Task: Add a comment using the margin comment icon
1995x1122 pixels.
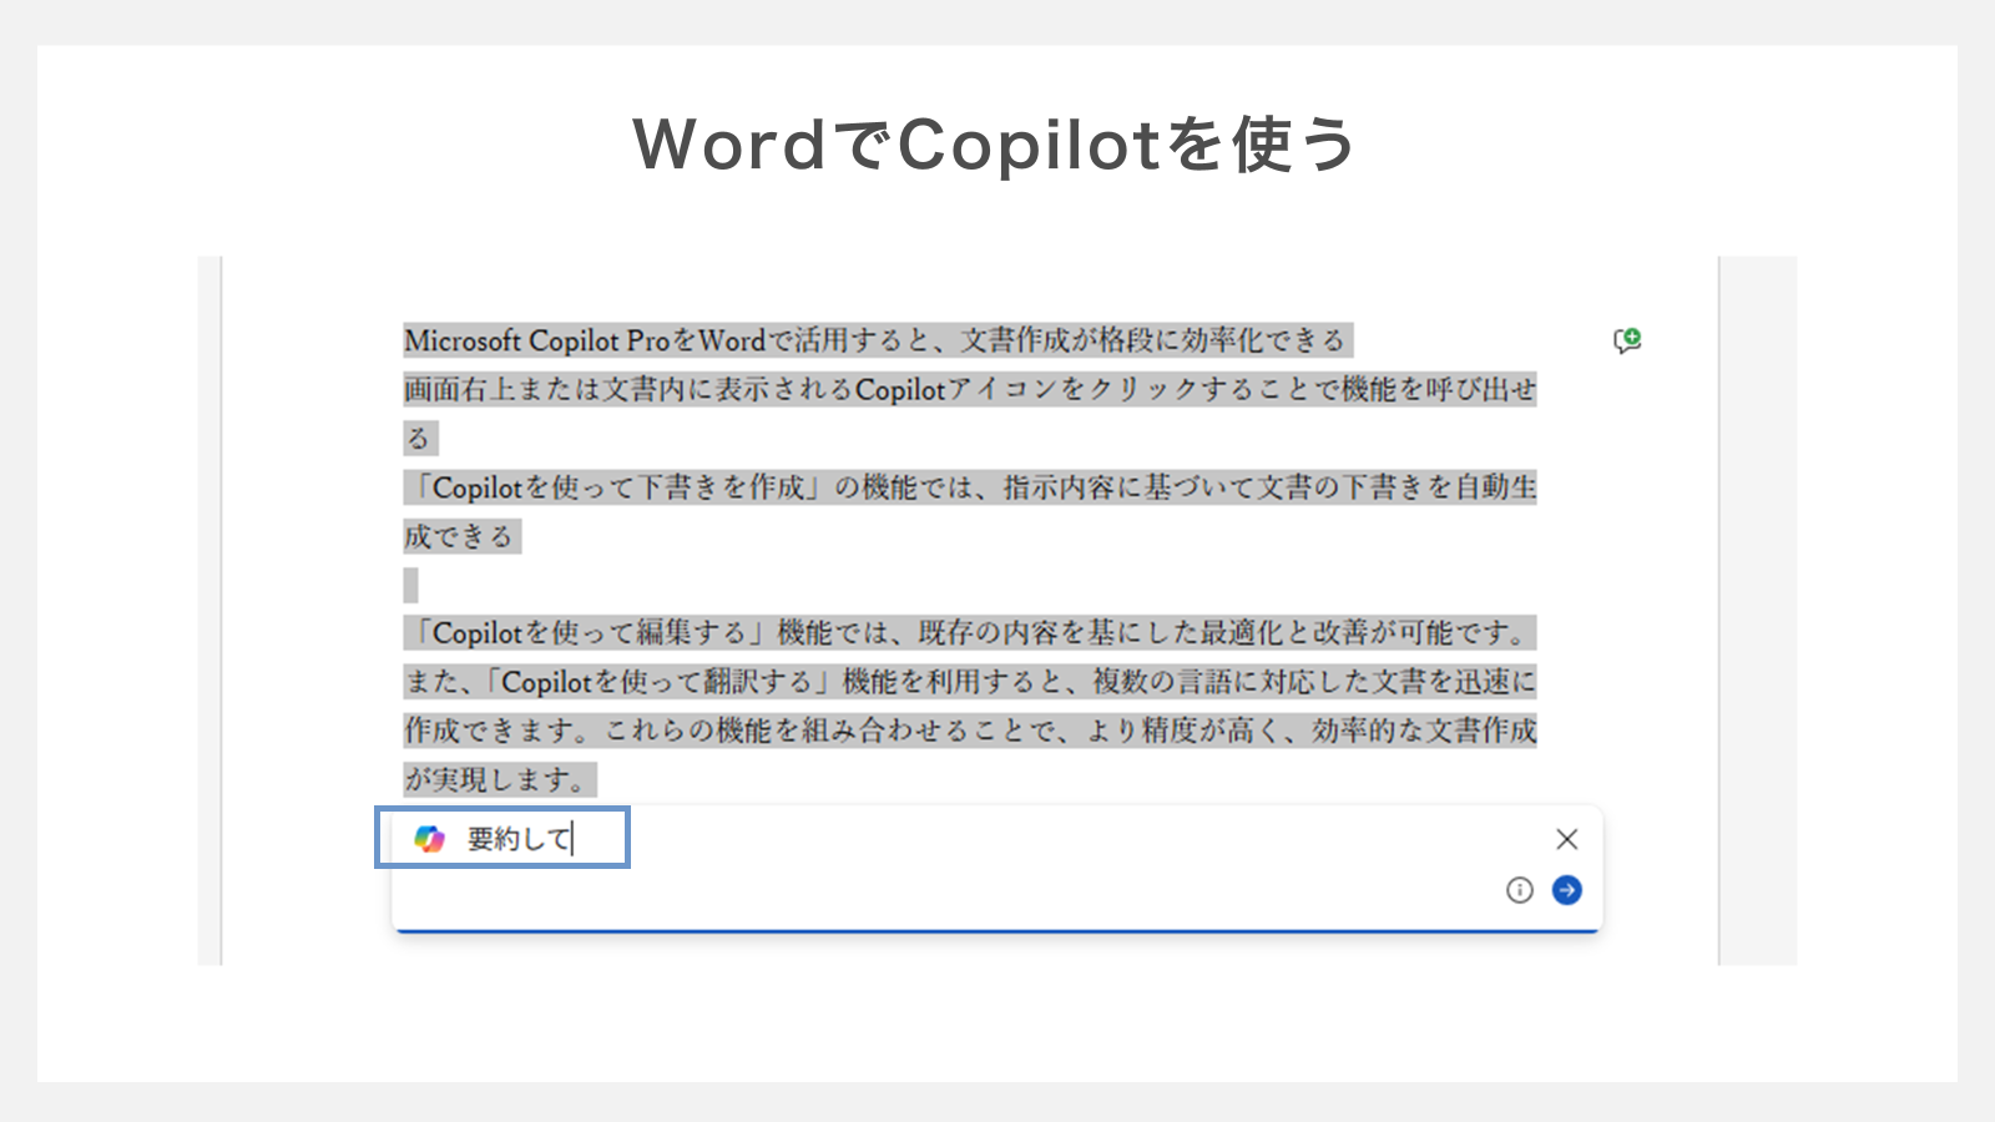Action: click(1627, 341)
